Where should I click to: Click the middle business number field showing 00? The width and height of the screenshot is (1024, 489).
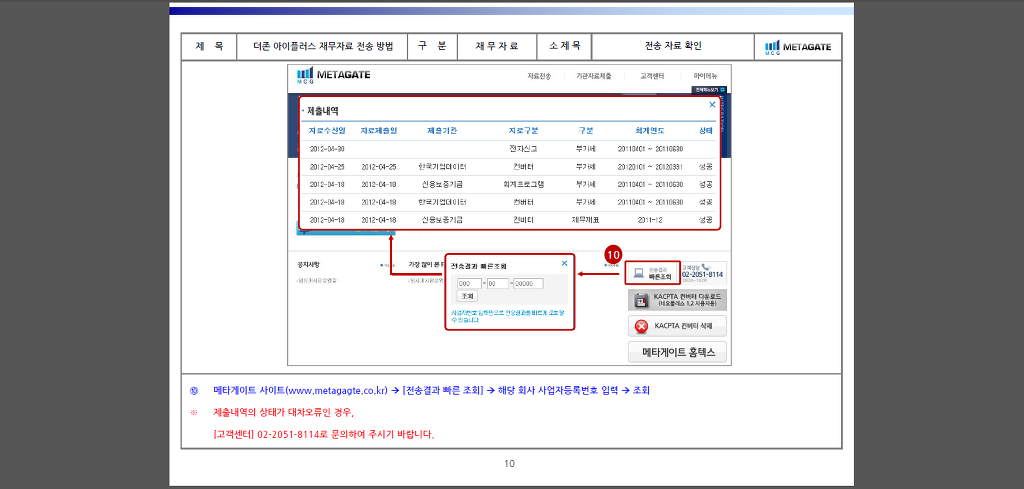pos(498,283)
